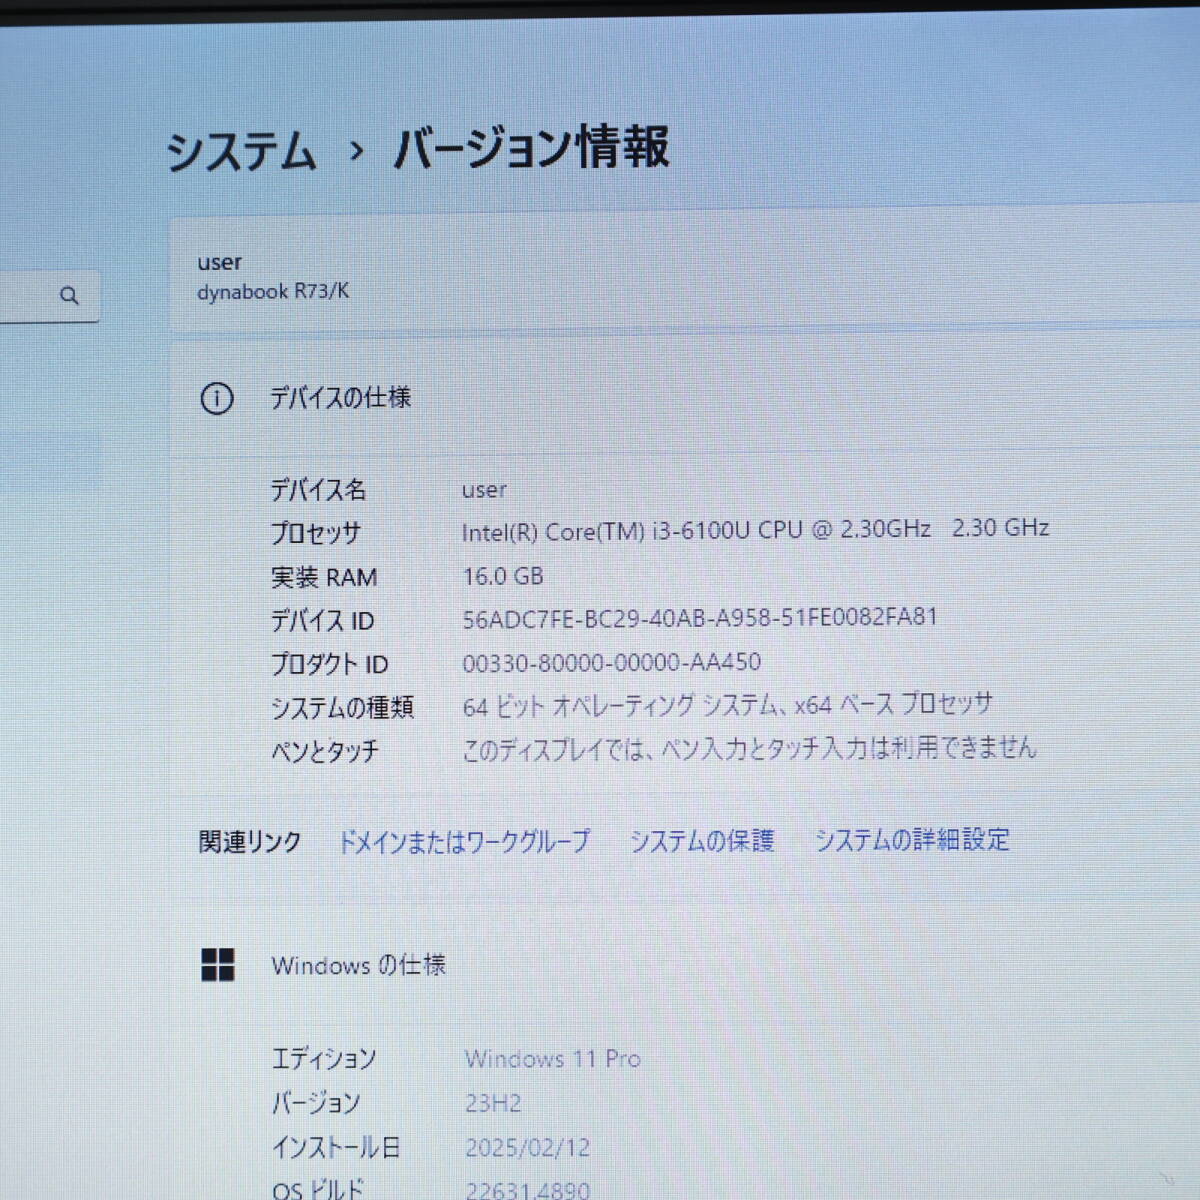Screen dimensions: 1200x1200
Task: Click the プロダクト ID label
Action: (329, 664)
